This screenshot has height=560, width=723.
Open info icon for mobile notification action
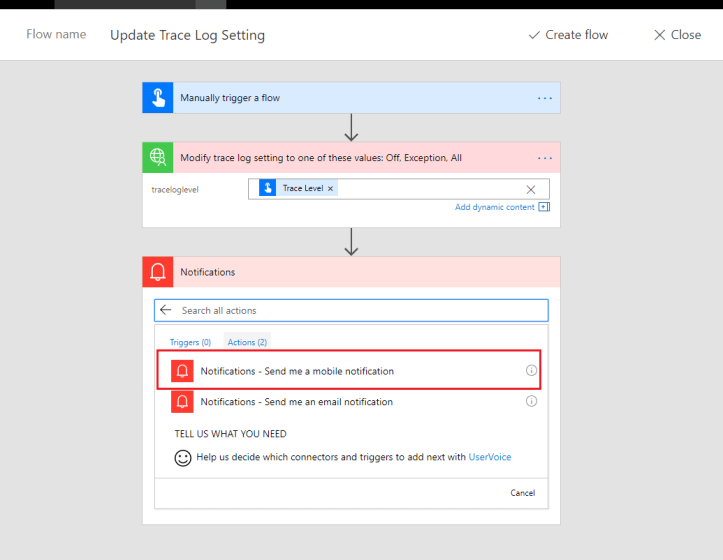[531, 371]
